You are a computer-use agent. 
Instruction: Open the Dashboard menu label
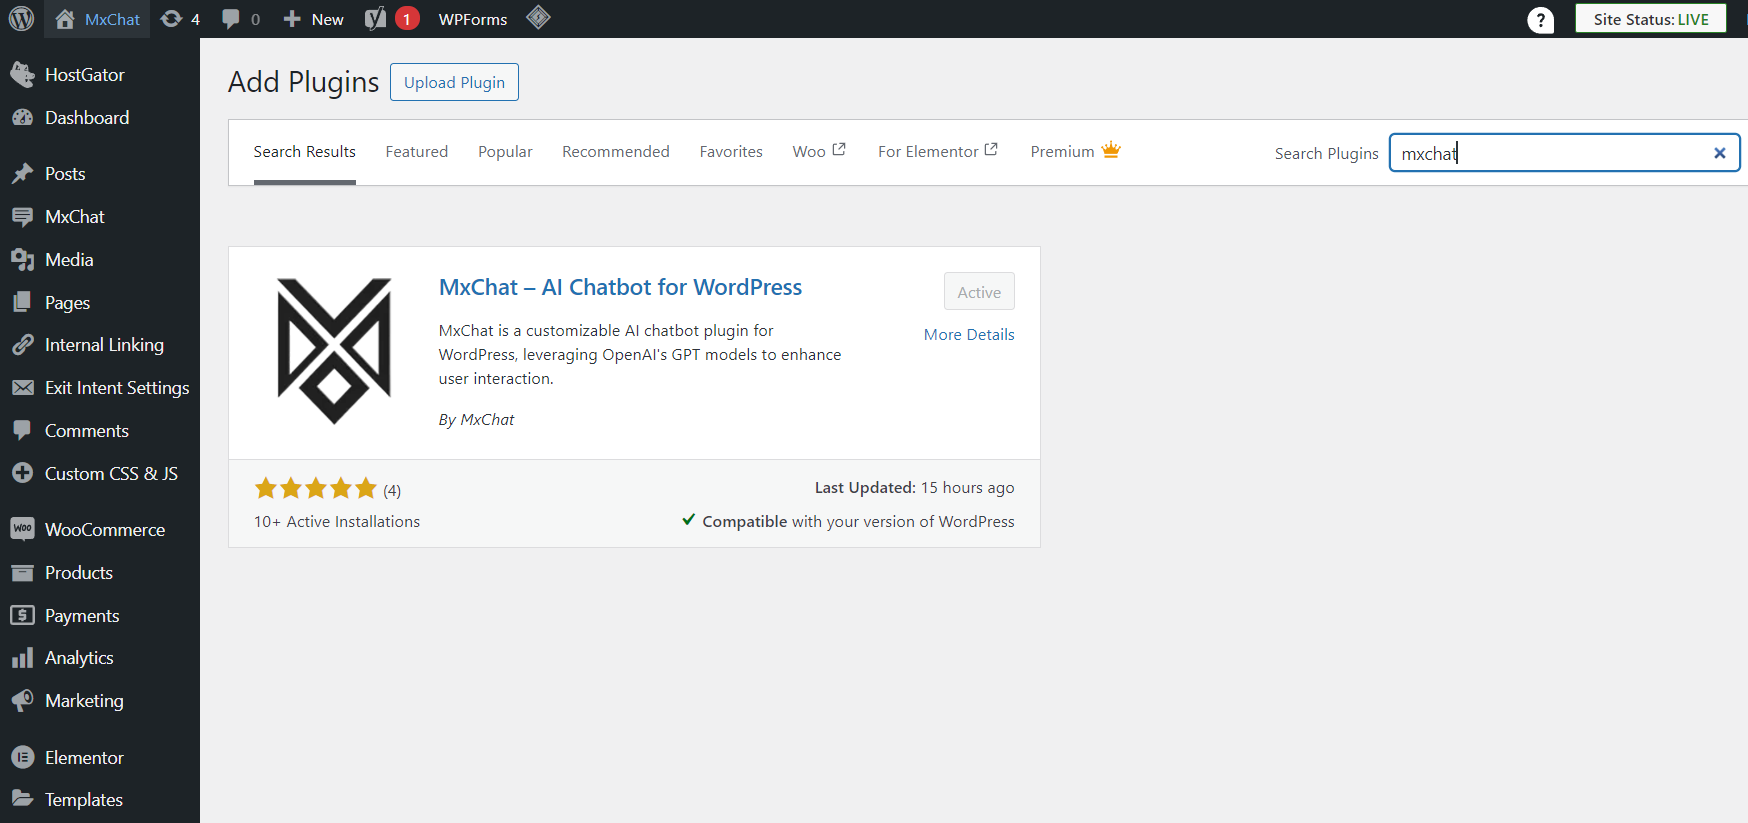pos(87,118)
